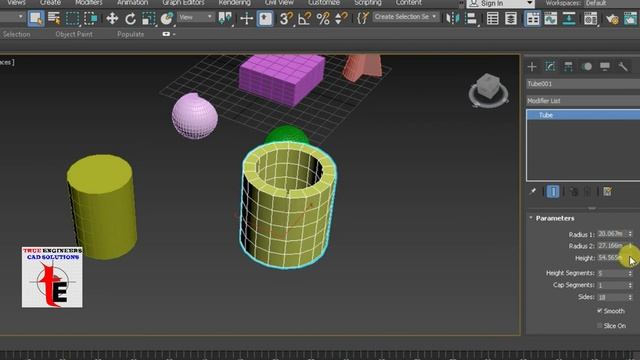Screen dimensions: 640x360
Task: Toggle the Spinner Snap button
Action: (x=341, y=18)
